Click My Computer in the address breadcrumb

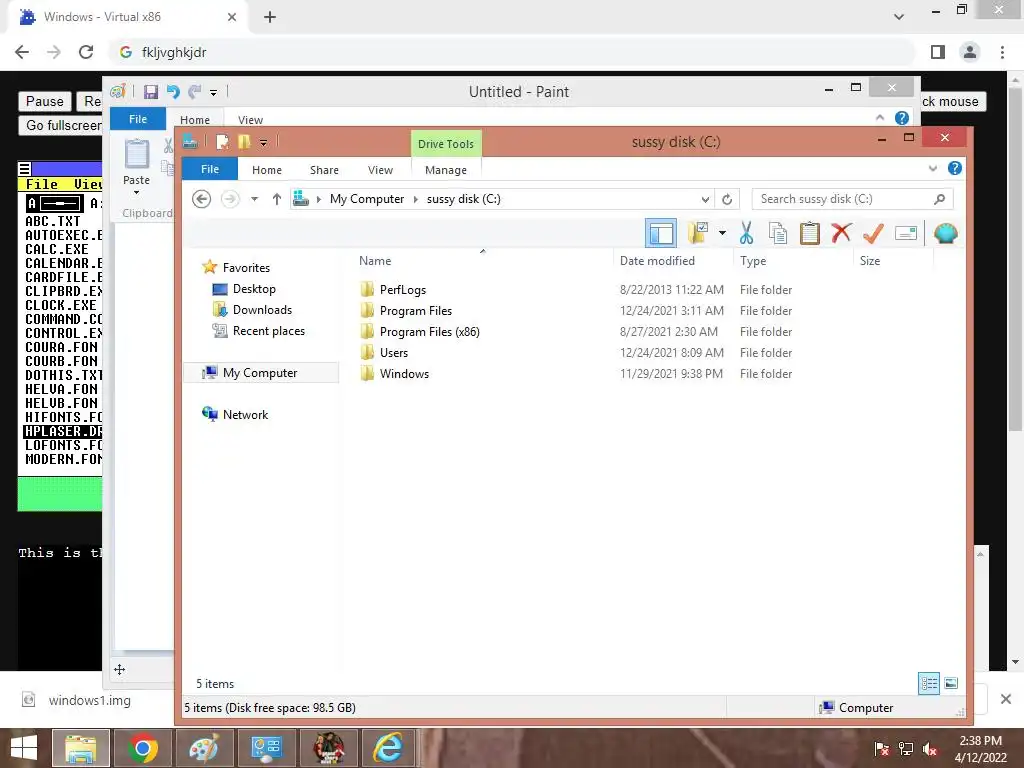click(x=366, y=199)
